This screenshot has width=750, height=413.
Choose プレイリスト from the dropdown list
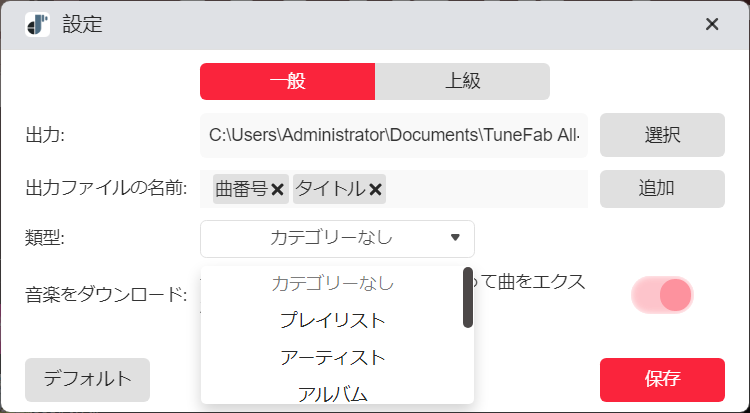tap(332, 321)
